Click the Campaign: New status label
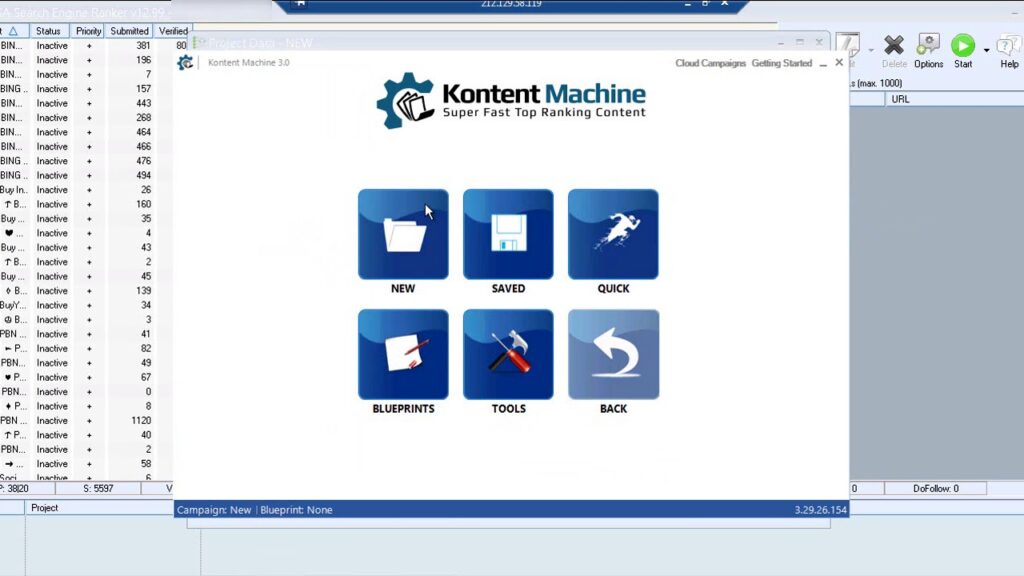1024x576 pixels. 214,510
